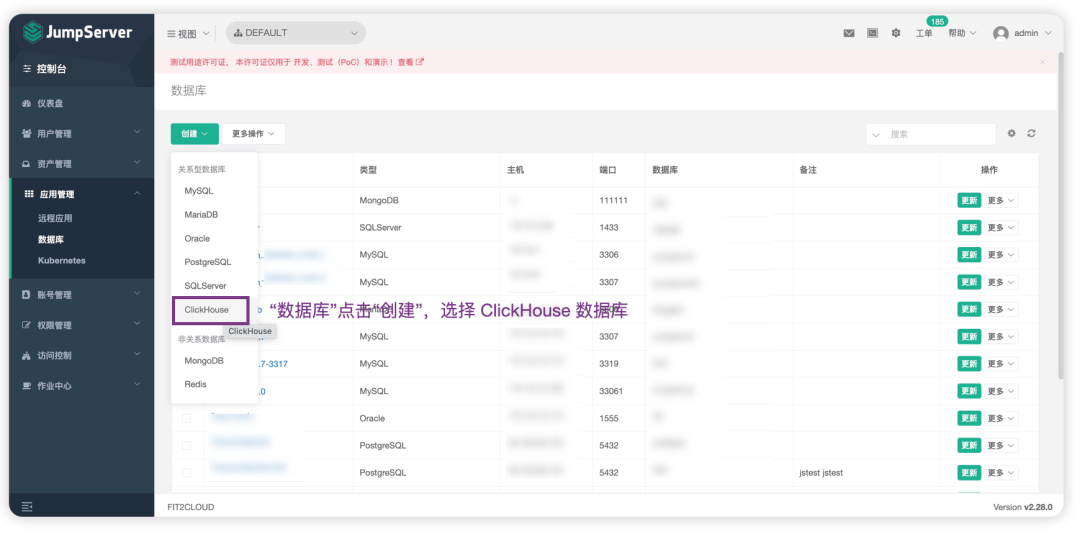This screenshot has height=535, width=1080.
Task: Open 更多 on the SQLServer 1433 row
Action: point(1001,228)
